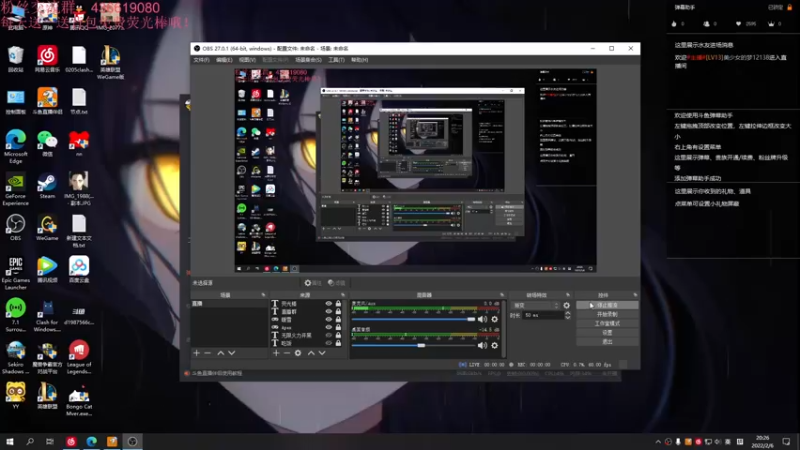Screen dimensions: 800x450
Task: Show the hidden 无限火力 text source
Action: (x=329, y=335)
